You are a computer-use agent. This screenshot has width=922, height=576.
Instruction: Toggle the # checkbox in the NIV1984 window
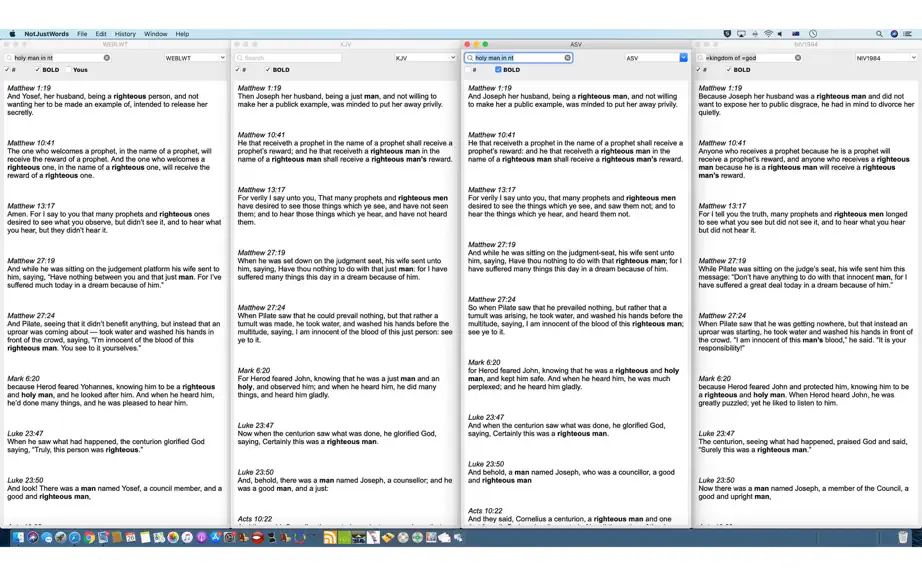pos(699,69)
